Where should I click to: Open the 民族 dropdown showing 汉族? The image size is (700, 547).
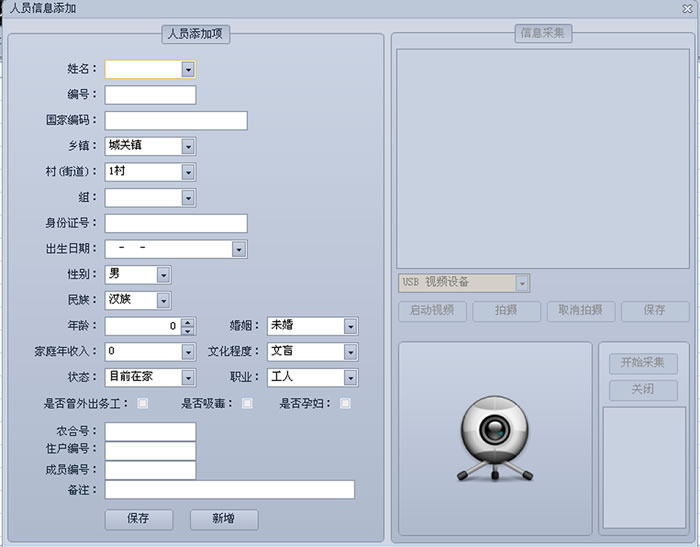point(163,300)
